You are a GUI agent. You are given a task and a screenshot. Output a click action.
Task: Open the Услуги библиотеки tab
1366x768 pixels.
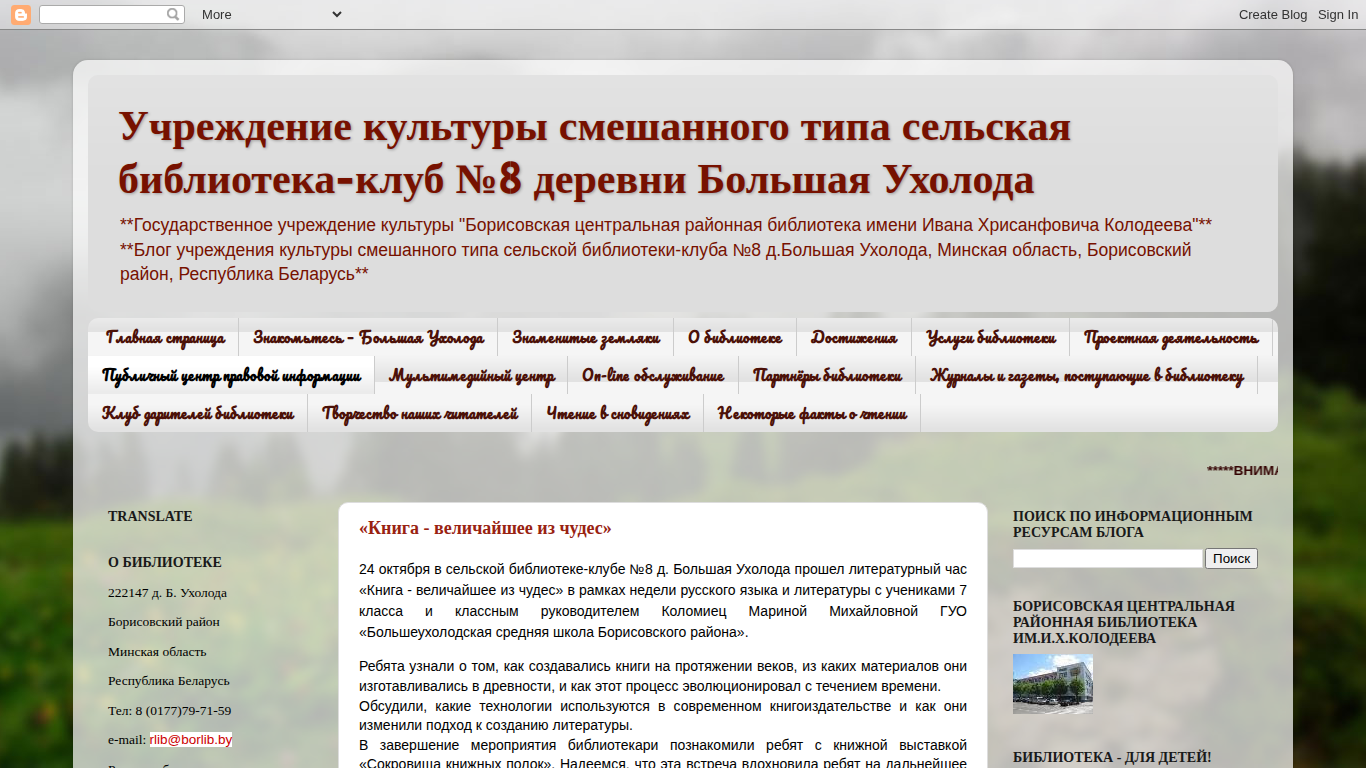(x=990, y=337)
